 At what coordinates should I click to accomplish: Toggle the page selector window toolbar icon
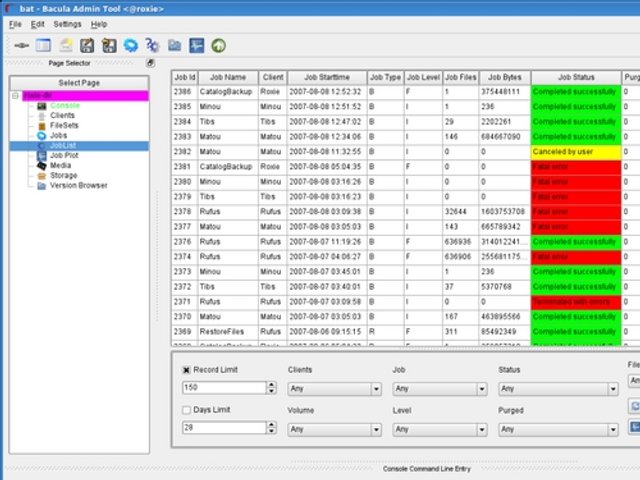click(x=43, y=45)
